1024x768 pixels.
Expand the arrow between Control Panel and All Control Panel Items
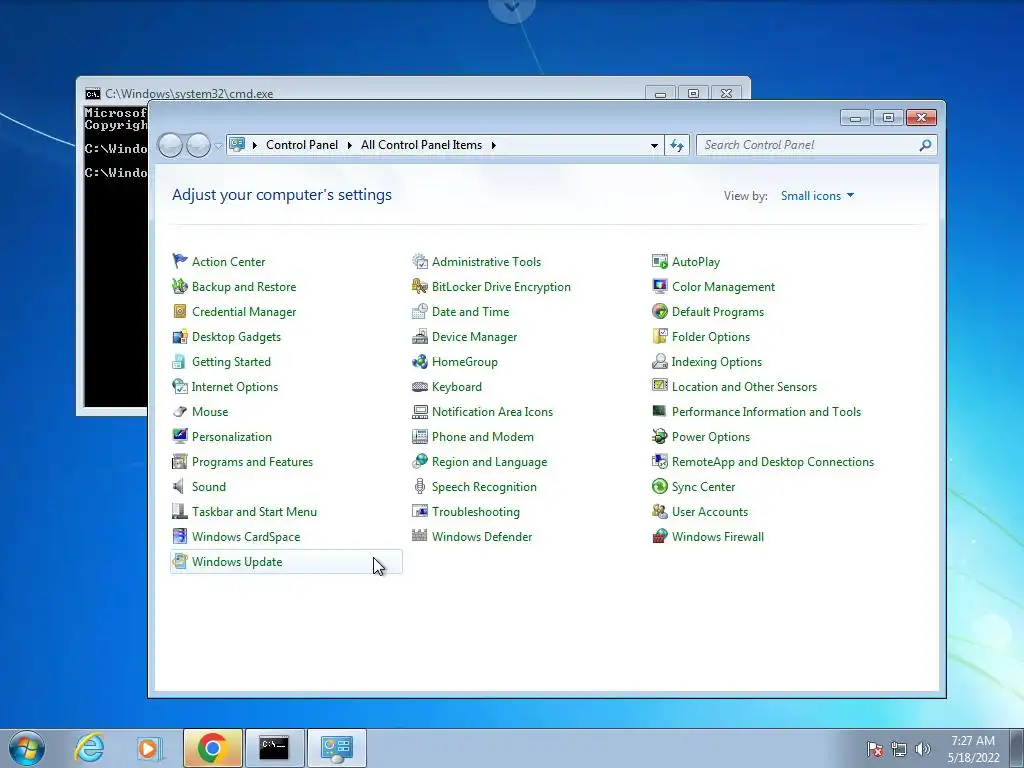(x=349, y=145)
